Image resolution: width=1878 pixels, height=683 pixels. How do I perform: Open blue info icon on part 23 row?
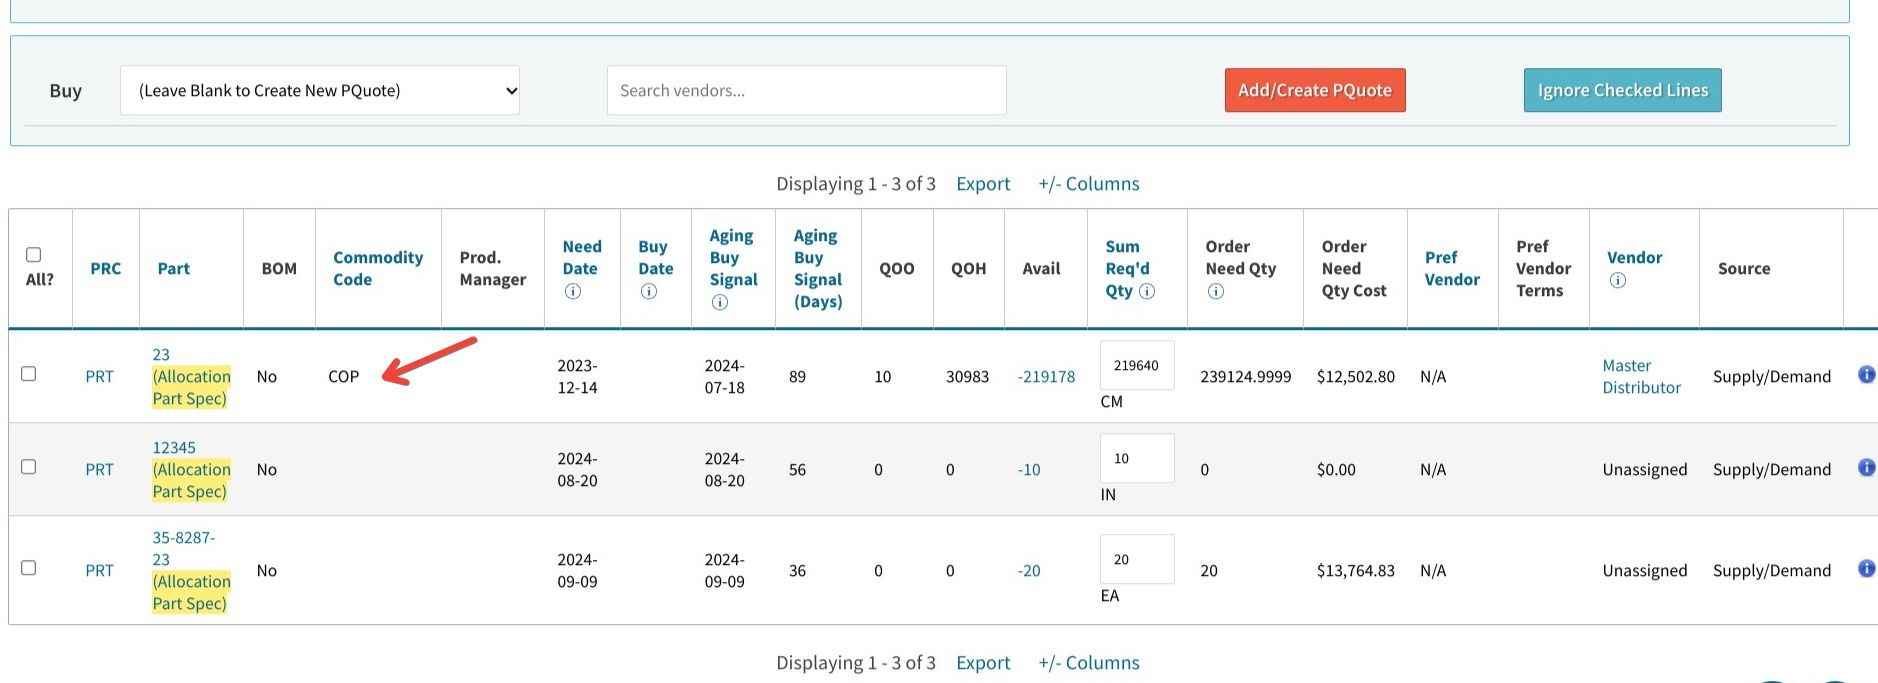pos(1866,375)
